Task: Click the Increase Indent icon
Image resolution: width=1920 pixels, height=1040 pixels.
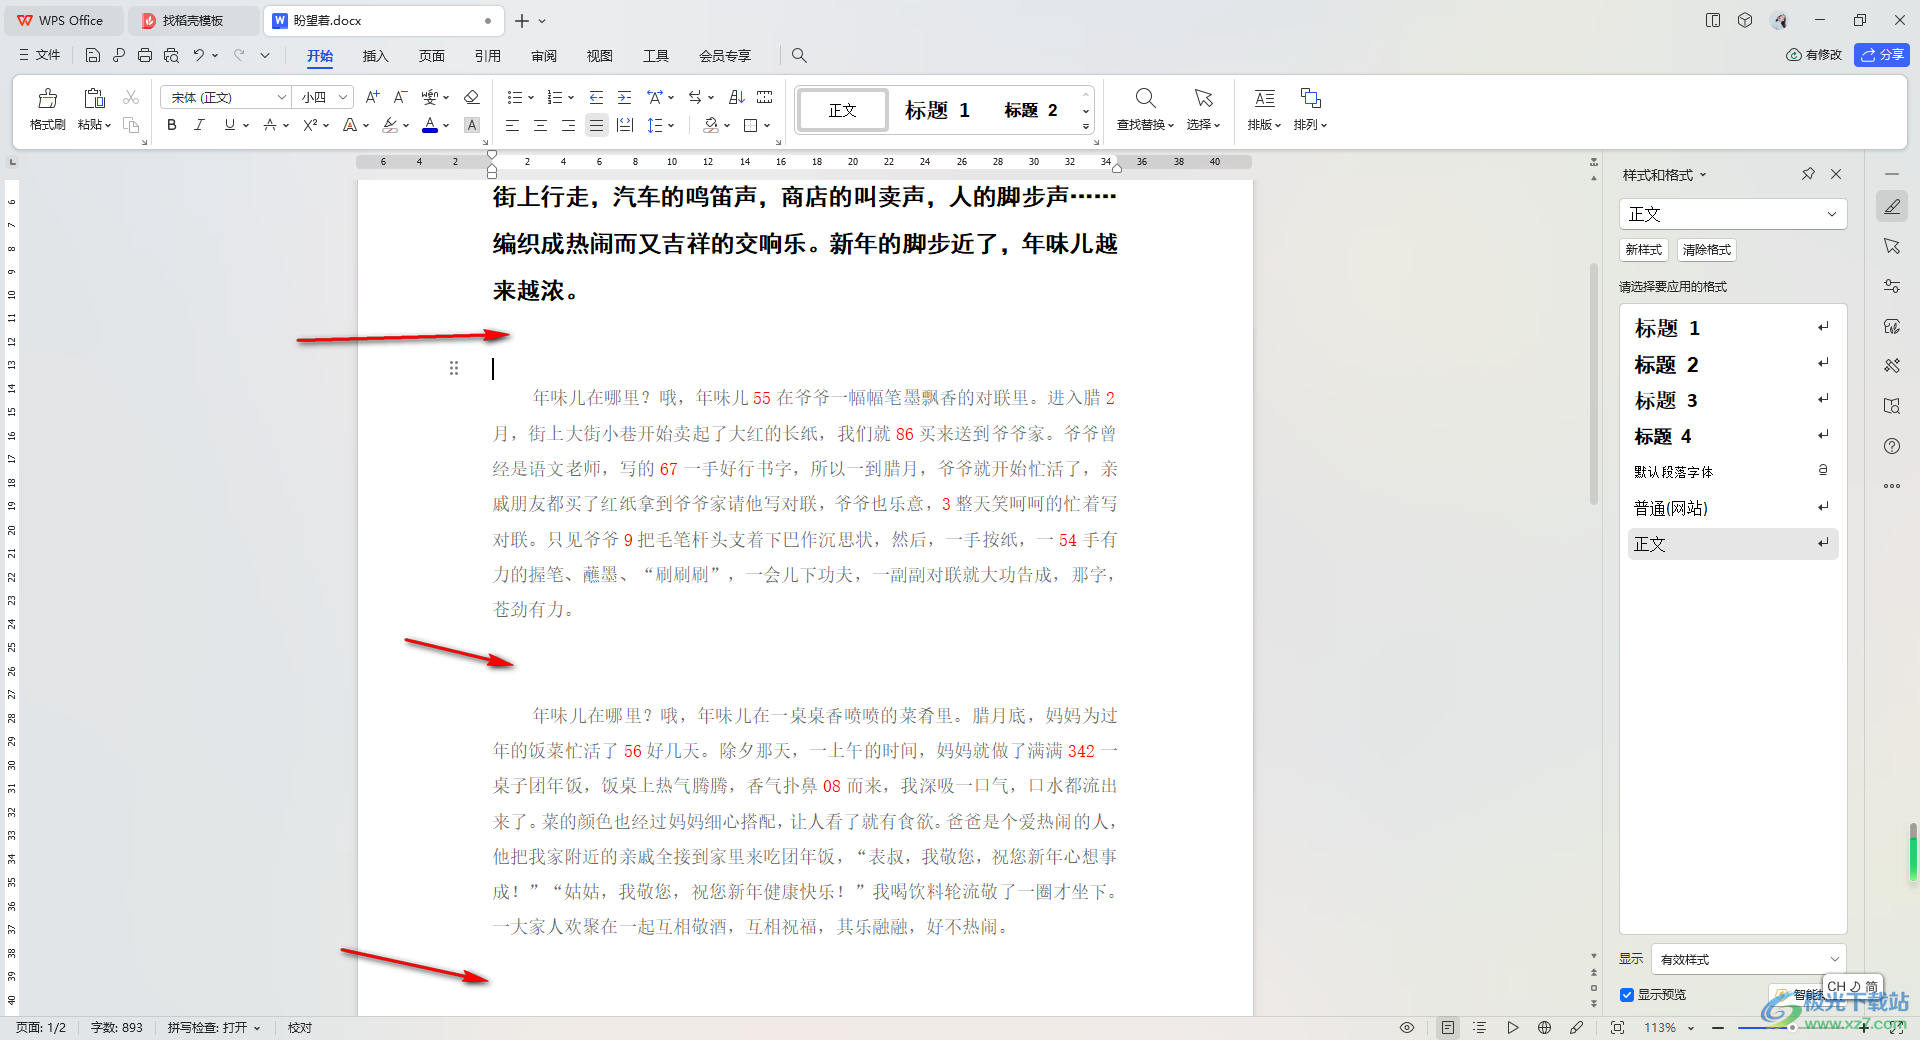Action: click(x=624, y=97)
